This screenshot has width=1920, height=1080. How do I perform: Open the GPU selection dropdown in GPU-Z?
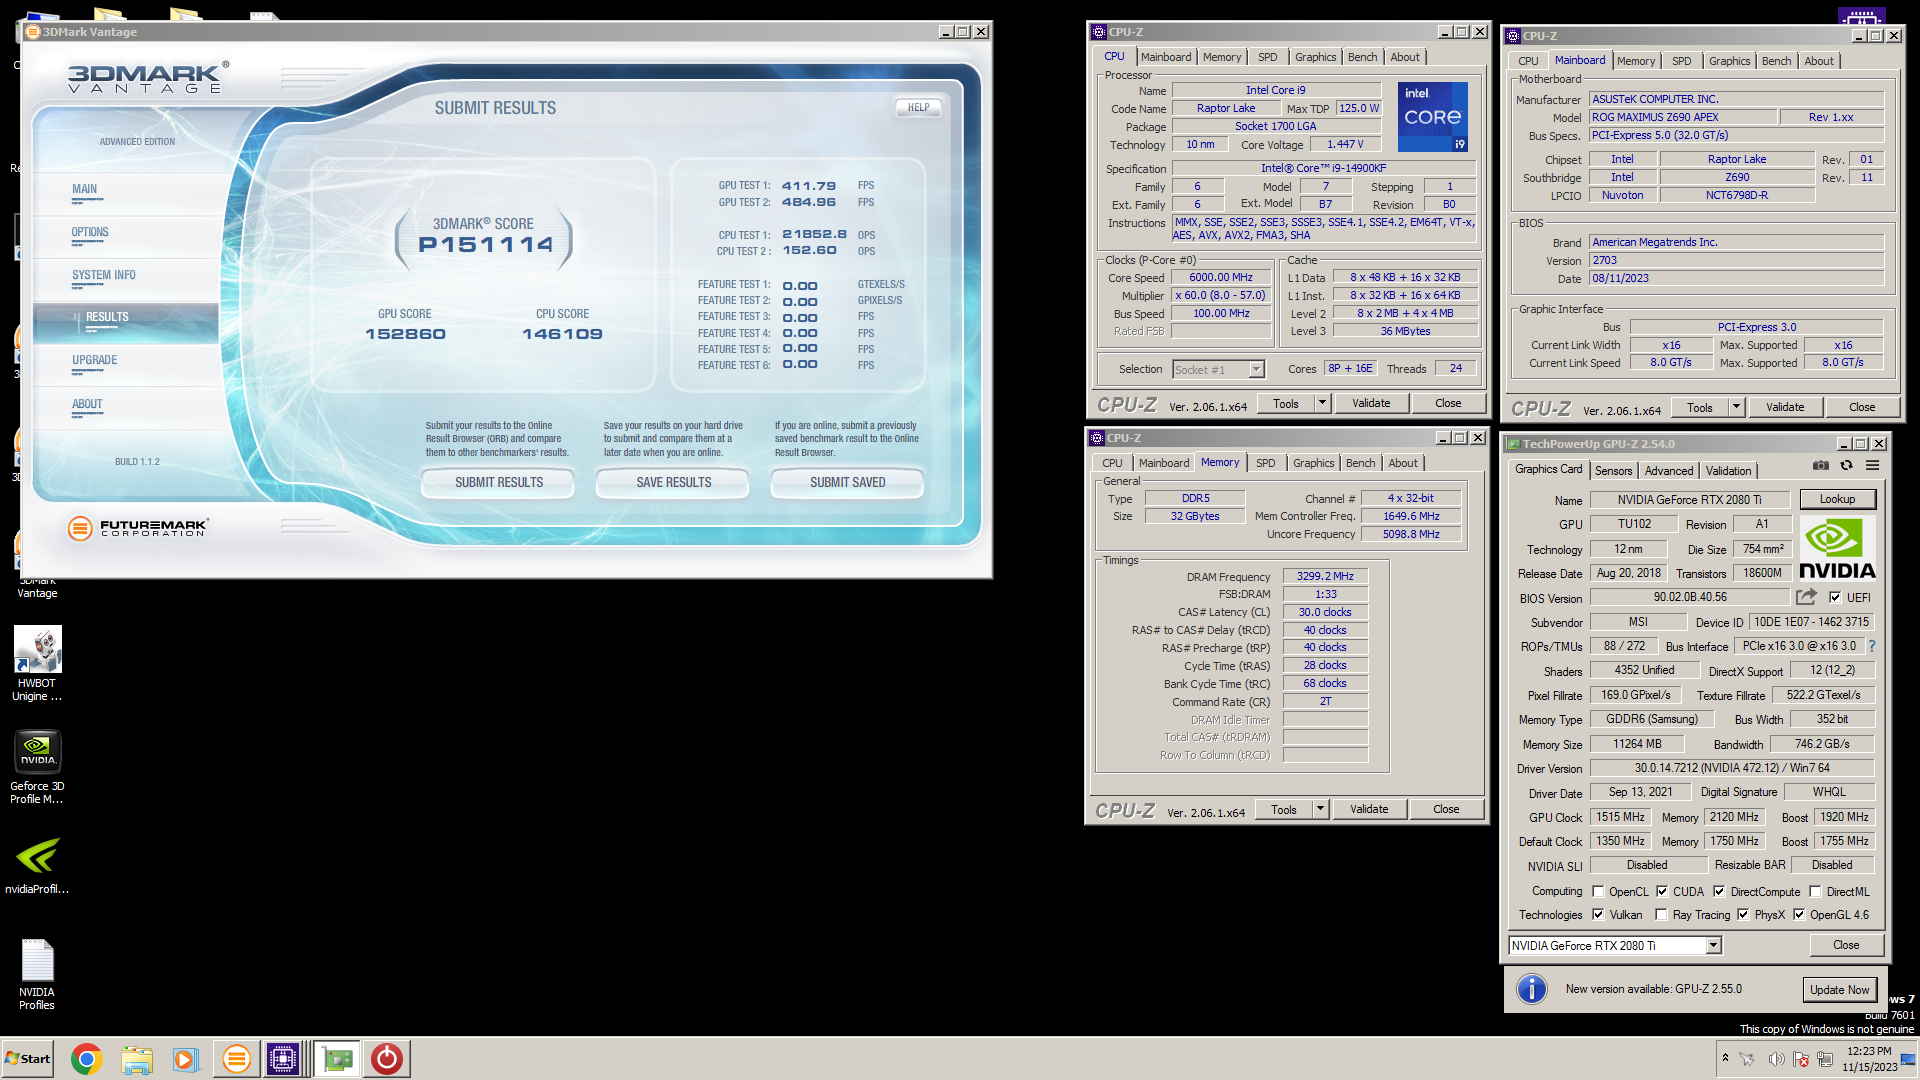click(1713, 945)
